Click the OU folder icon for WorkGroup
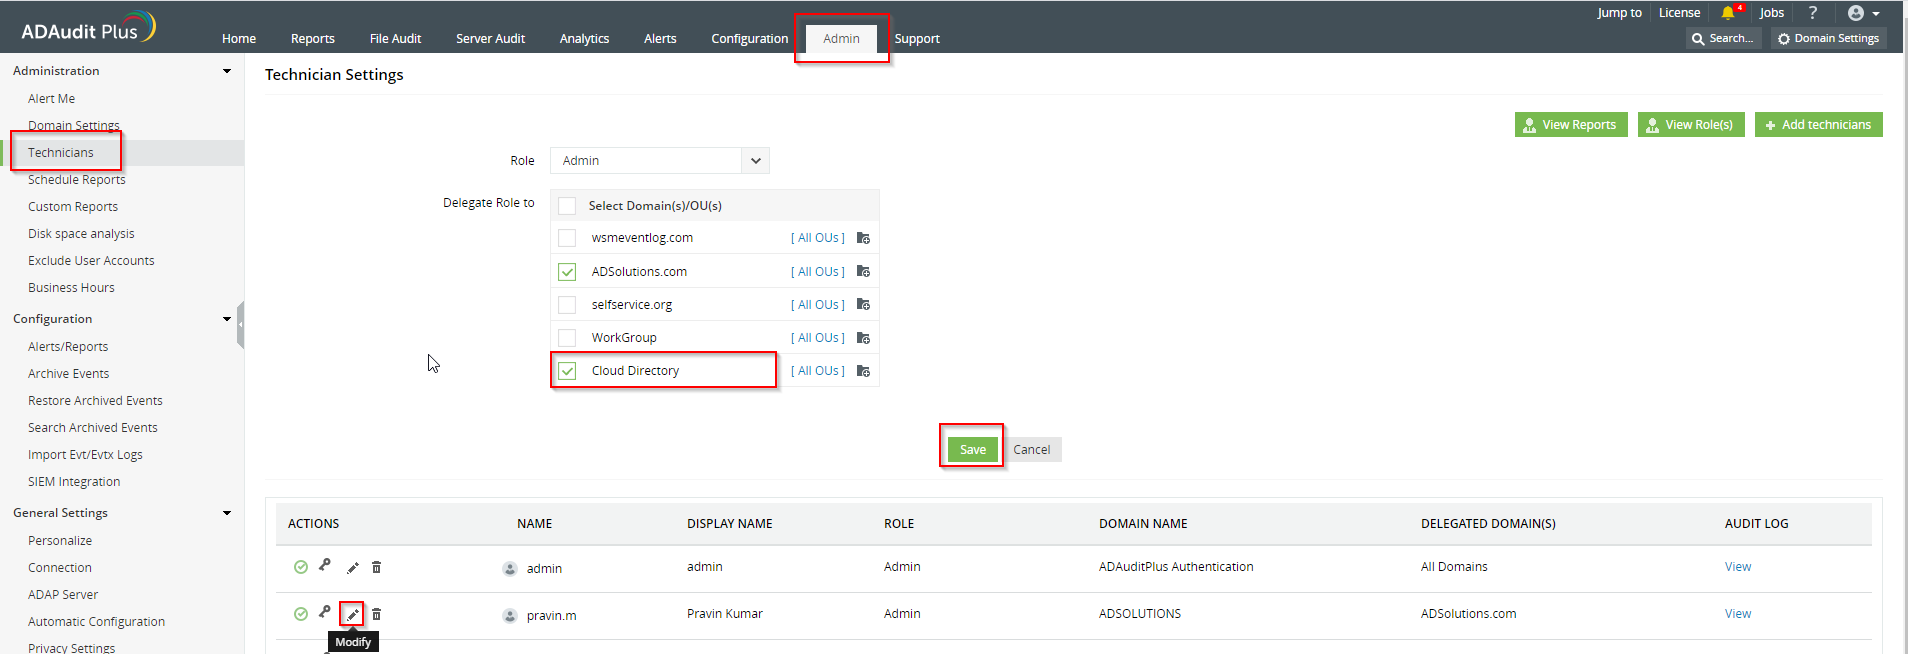 click(x=863, y=338)
